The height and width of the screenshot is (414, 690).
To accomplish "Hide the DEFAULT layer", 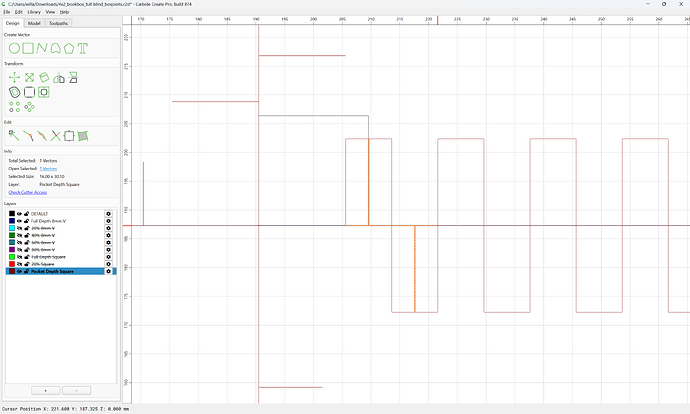I will click(x=19, y=214).
